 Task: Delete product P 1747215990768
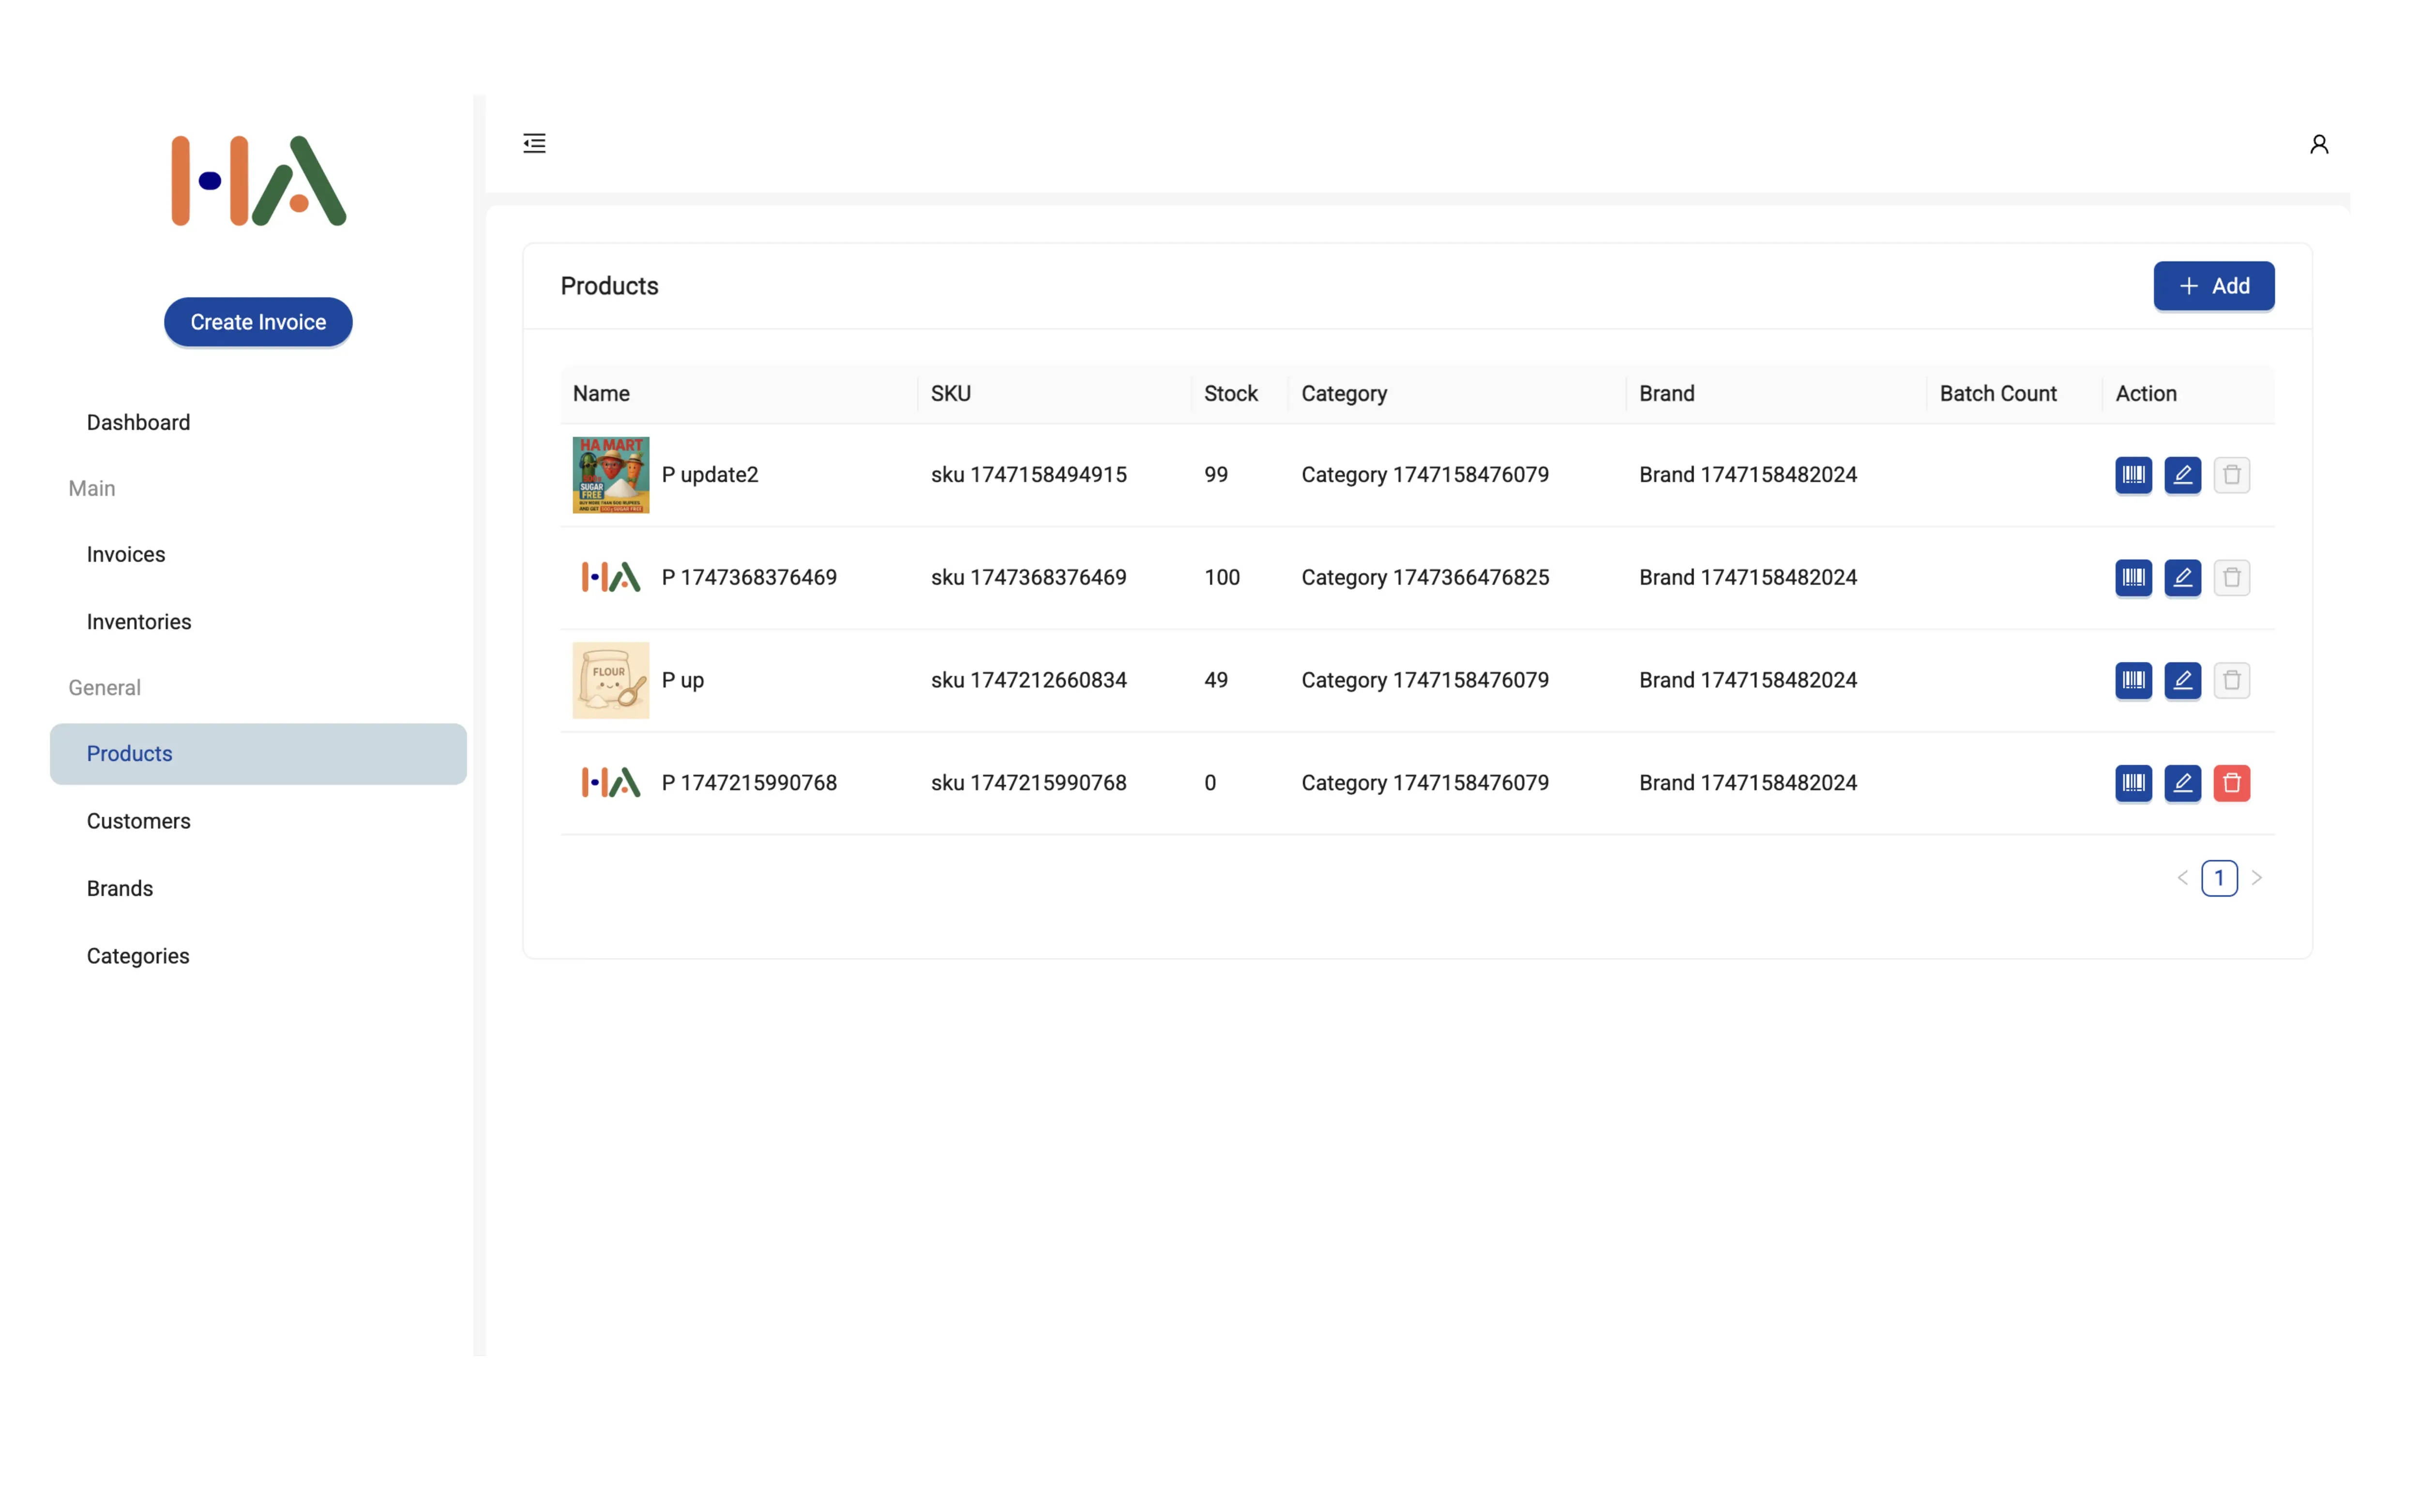point(2232,783)
